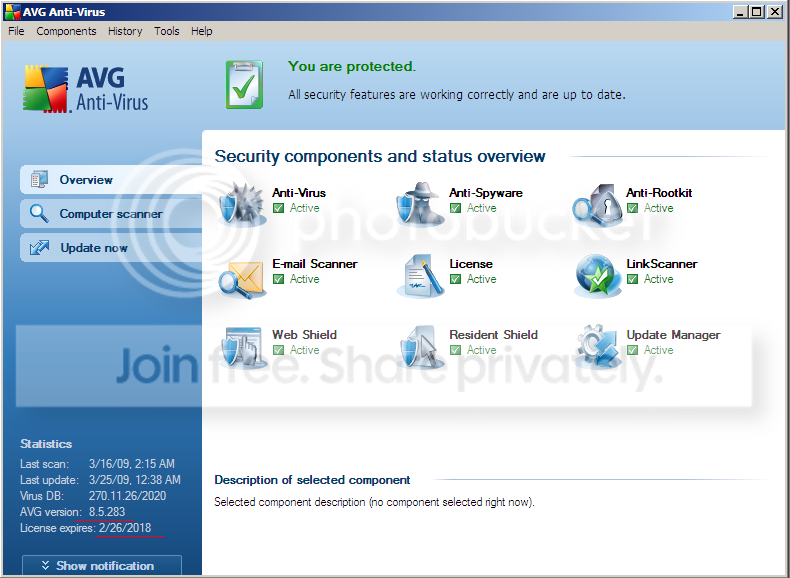This screenshot has height=578, width=790.
Task: Open the History menu
Action: coord(125,31)
